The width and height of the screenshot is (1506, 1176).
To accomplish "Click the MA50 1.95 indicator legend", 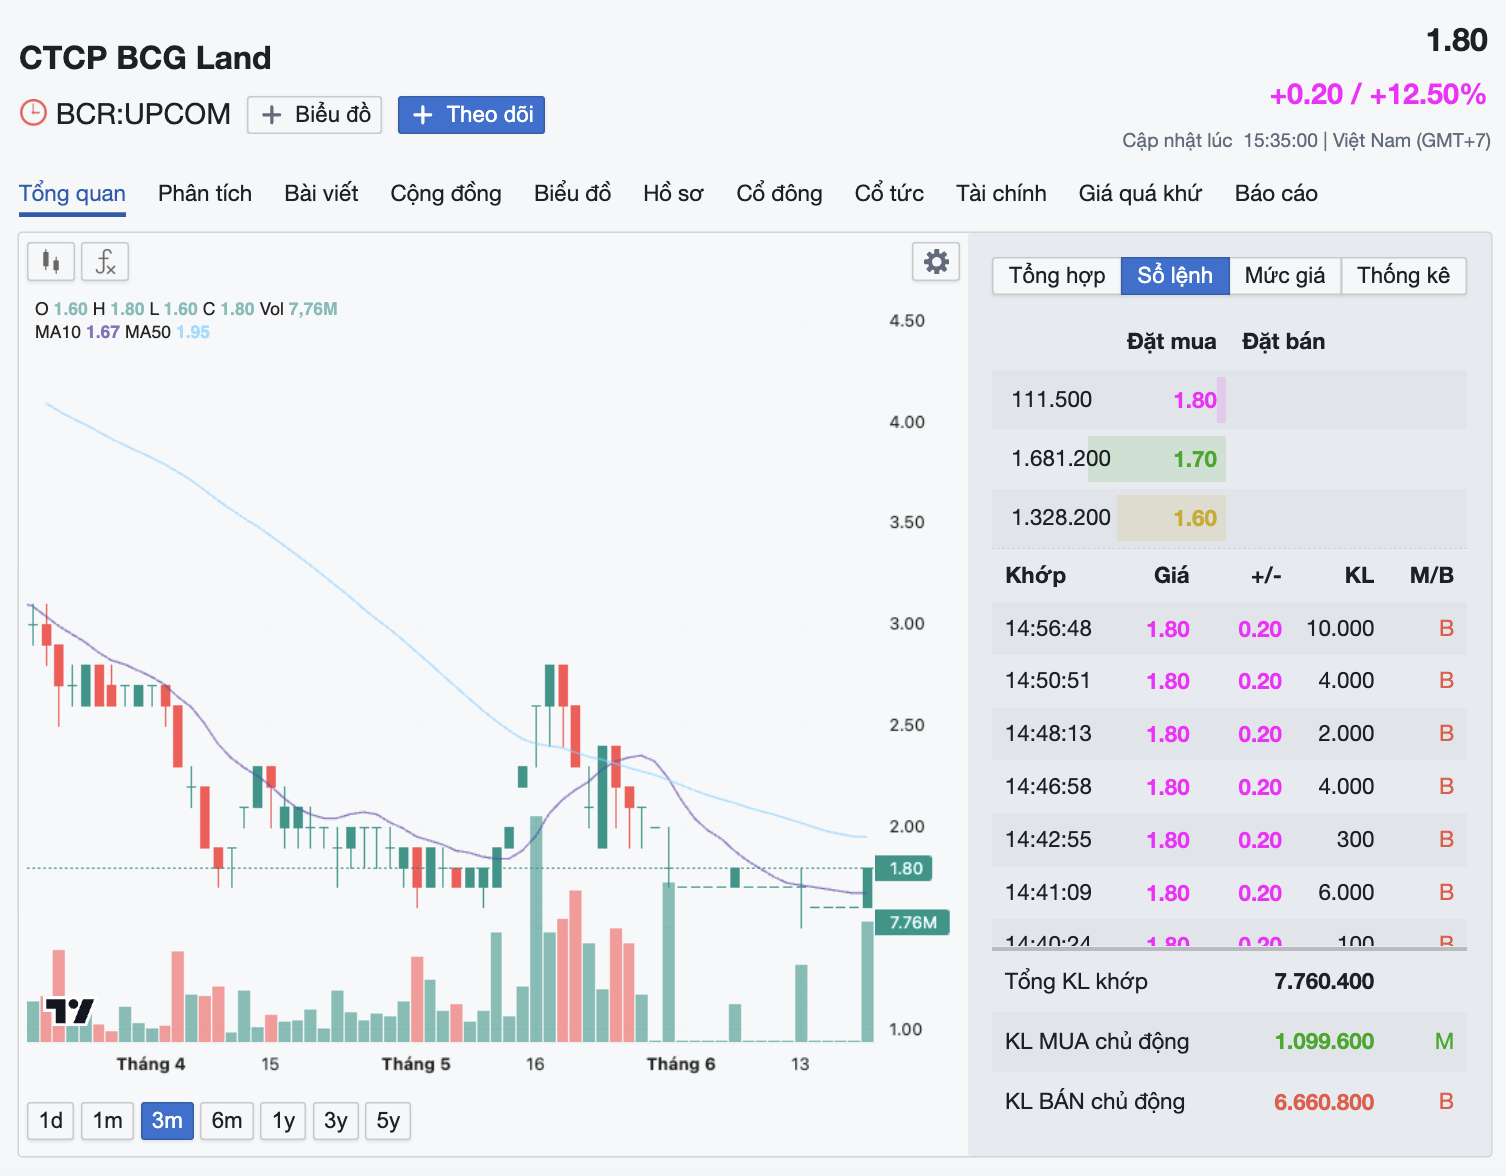I will pyautogui.click(x=167, y=332).
